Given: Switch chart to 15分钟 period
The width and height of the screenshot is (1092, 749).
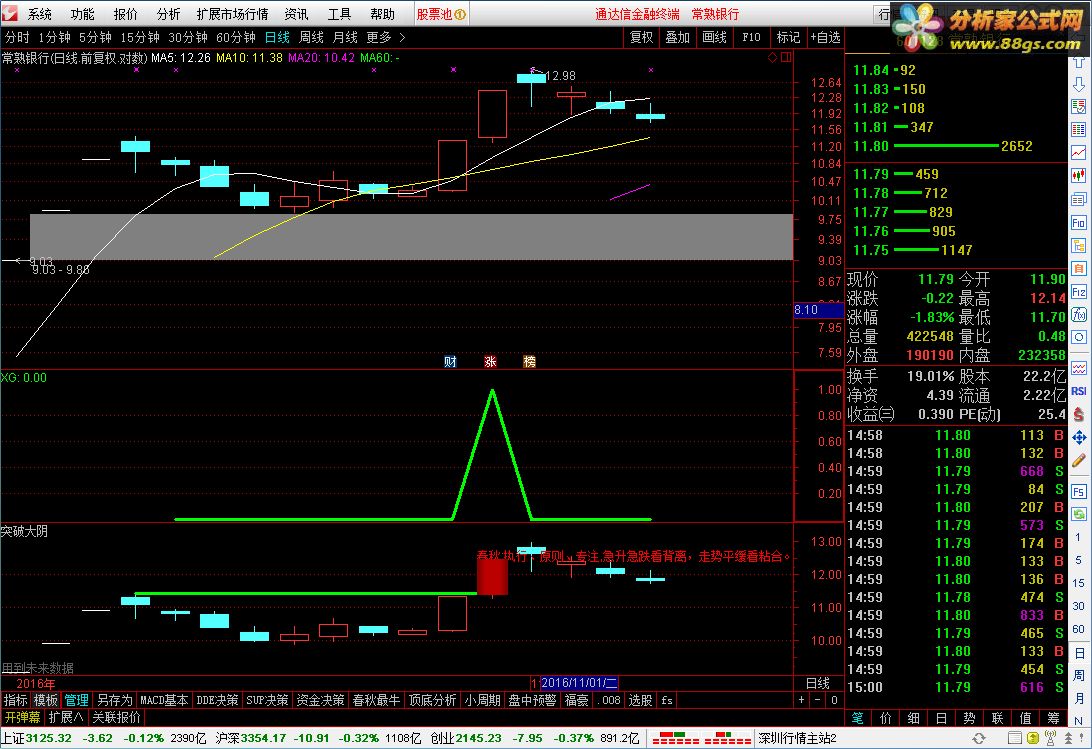Looking at the screenshot, I should click(139, 37).
